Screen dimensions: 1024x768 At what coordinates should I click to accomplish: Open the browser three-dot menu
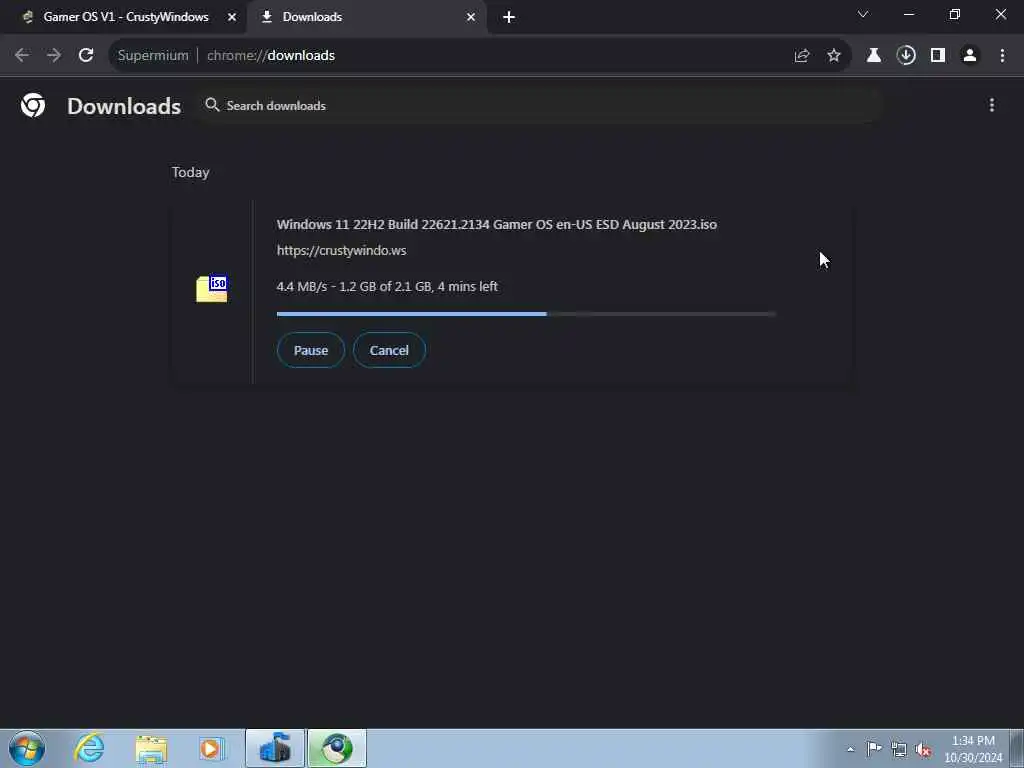click(x=1002, y=56)
